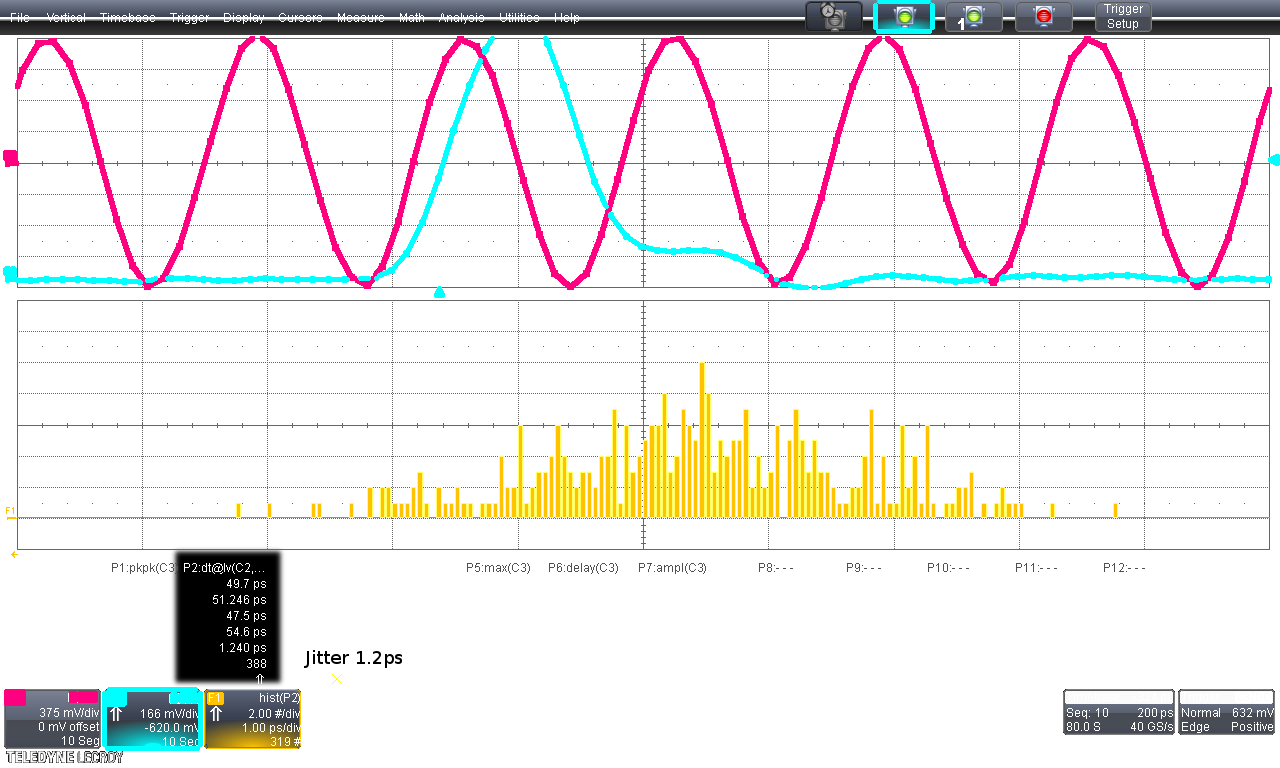Select the empty P8 measurement slot
1280x768 pixels.
click(x=775, y=568)
